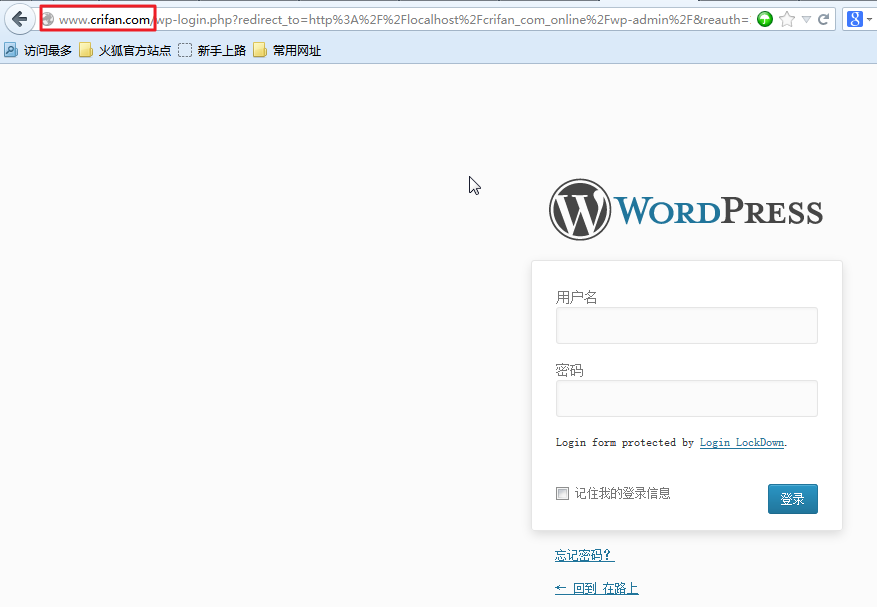Follow the 回到 在路上 link
Viewport: 877px width, 607px height.
coord(597,589)
